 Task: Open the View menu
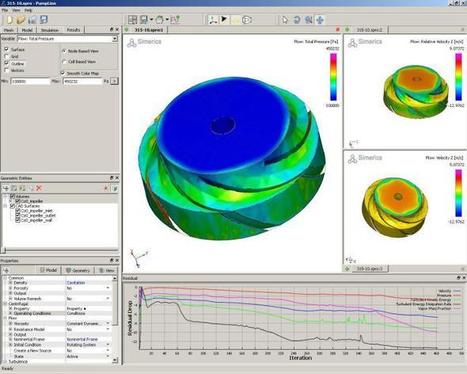point(16,10)
